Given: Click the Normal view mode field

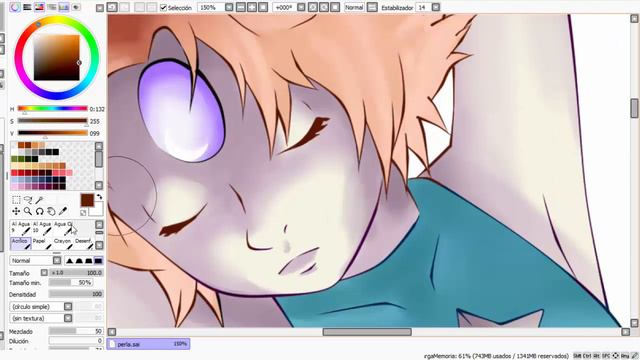Looking at the screenshot, I should coord(354,7).
